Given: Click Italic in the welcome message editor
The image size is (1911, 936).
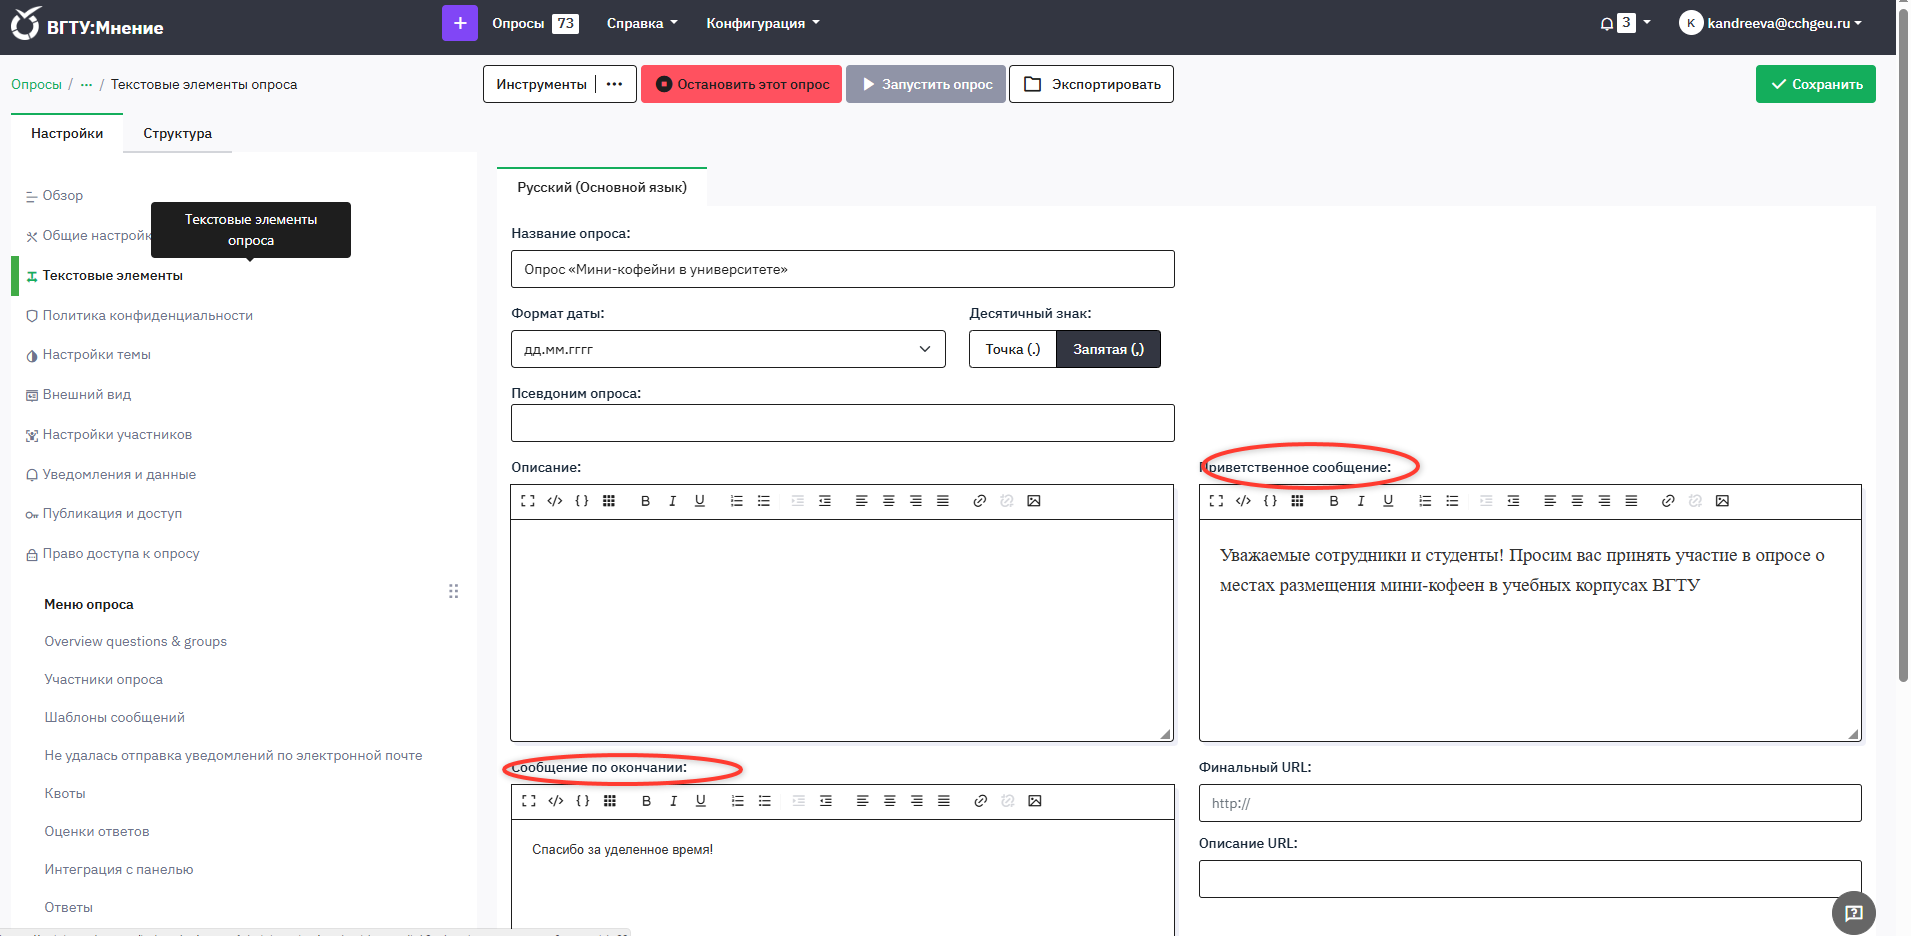Looking at the screenshot, I should 1360,501.
